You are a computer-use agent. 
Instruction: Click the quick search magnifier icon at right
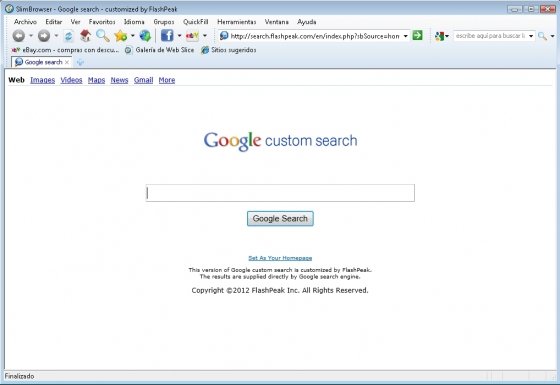(542, 36)
